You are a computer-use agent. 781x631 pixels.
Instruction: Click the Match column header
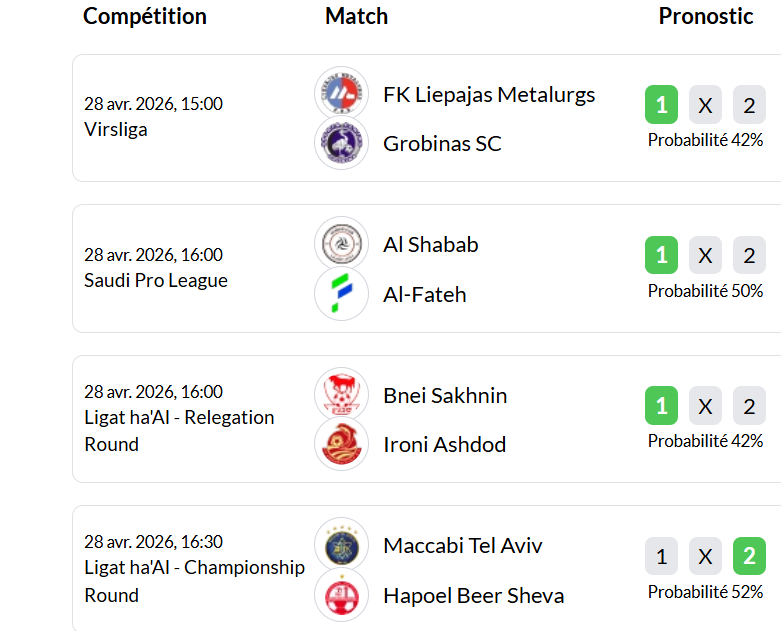[356, 16]
